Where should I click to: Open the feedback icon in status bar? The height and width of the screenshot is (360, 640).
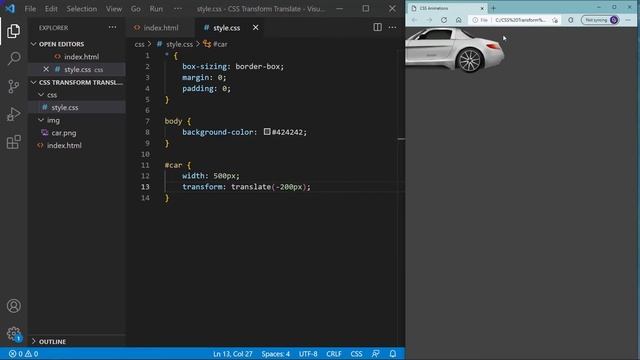point(376,354)
